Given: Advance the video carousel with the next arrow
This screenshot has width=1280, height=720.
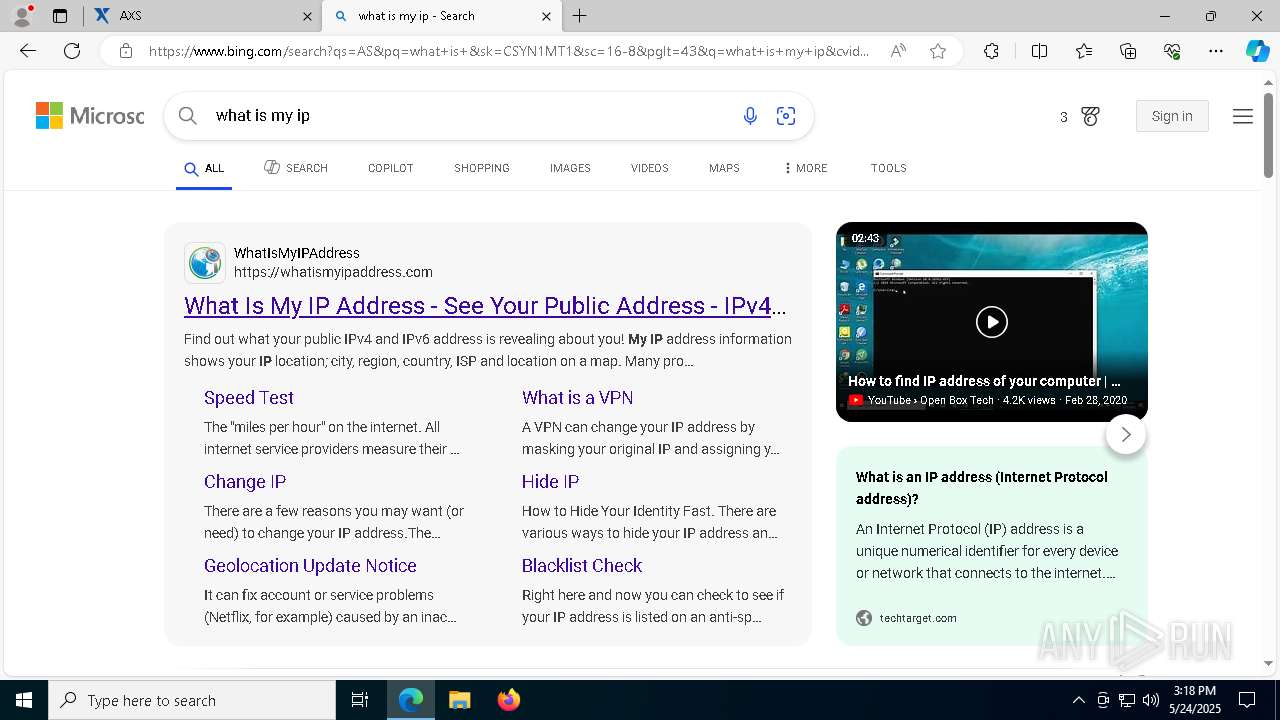Looking at the screenshot, I should click(x=1126, y=435).
